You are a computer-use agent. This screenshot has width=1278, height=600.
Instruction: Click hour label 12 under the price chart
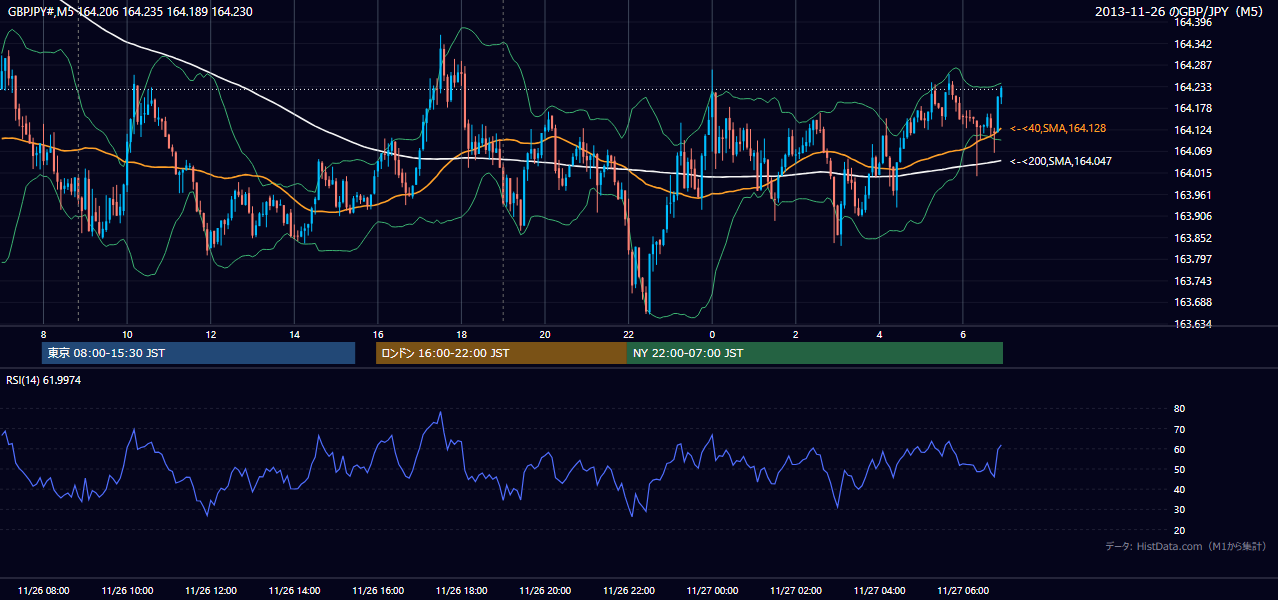point(211,334)
